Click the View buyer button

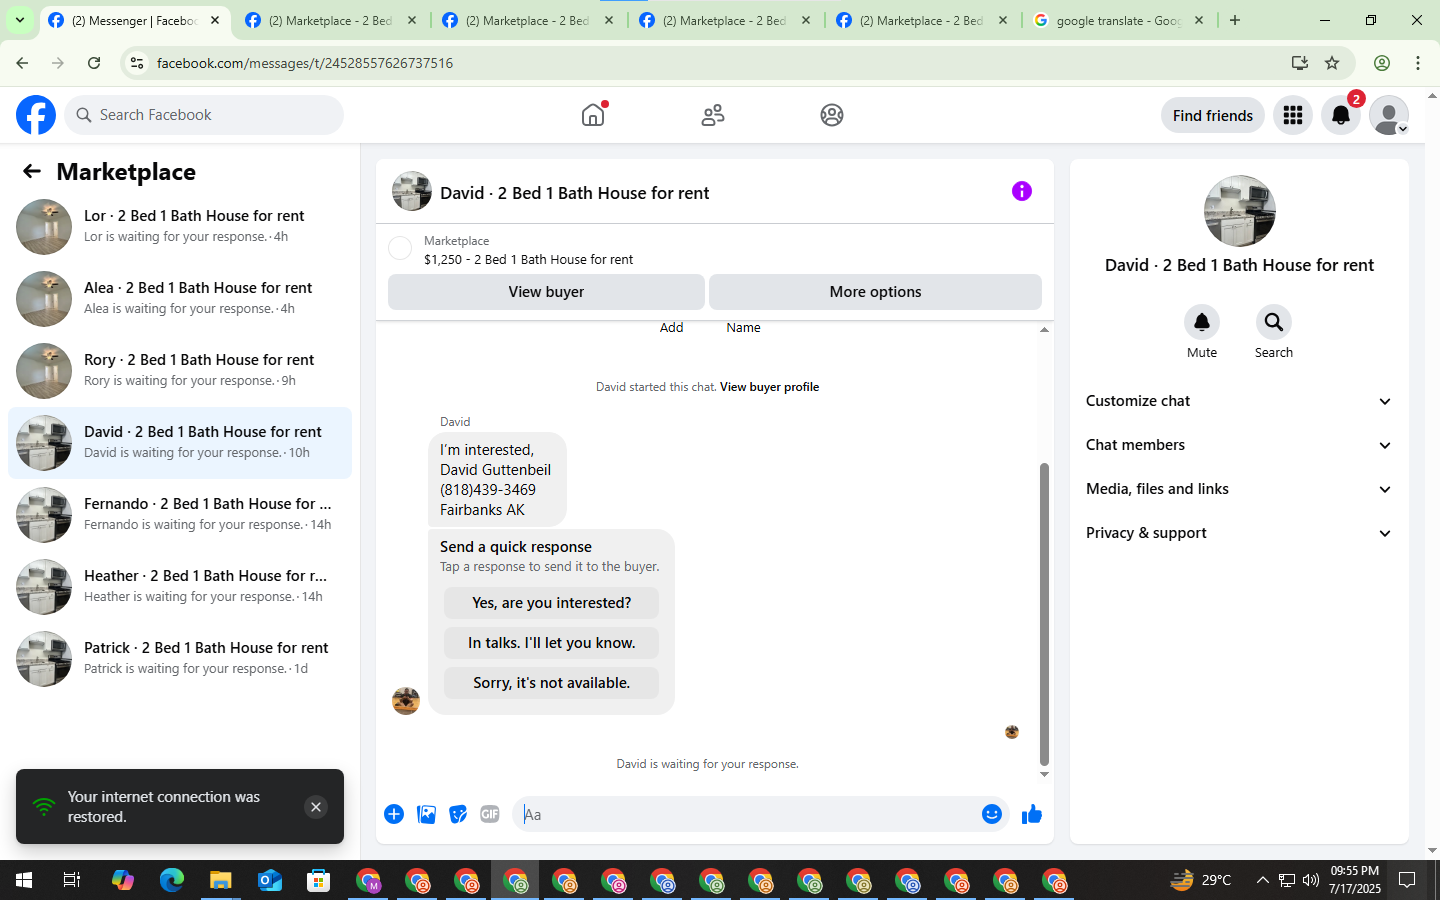[546, 292]
